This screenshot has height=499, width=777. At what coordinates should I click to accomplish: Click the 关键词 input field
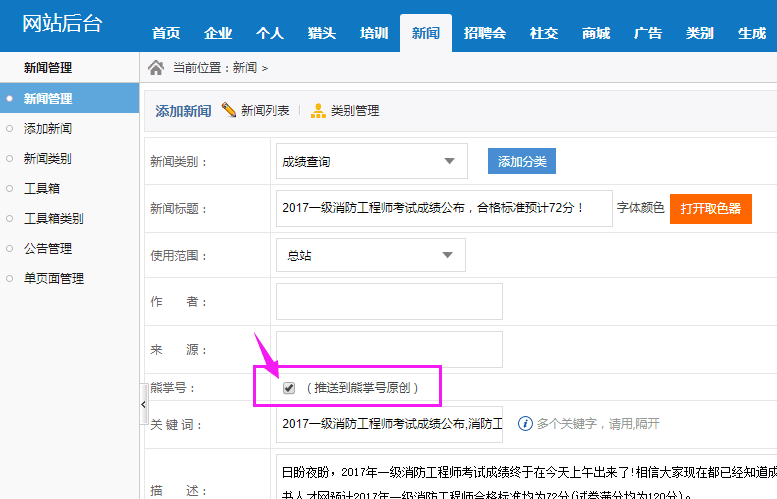click(389, 424)
